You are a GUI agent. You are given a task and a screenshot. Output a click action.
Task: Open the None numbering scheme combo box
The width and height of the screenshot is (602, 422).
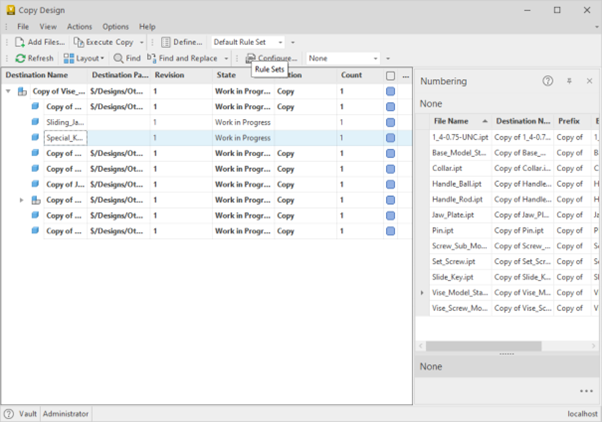pyautogui.click(x=343, y=58)
